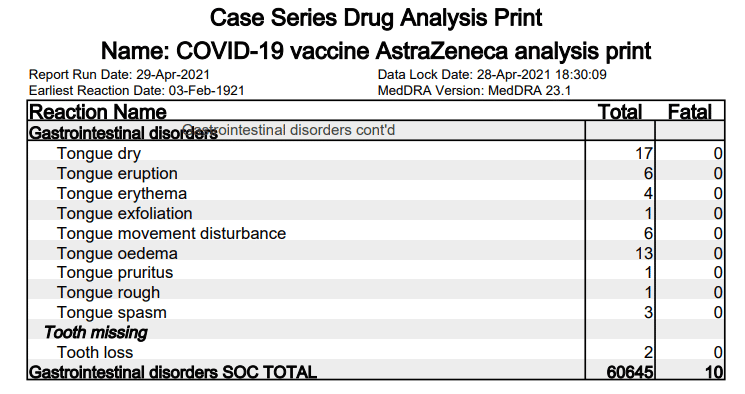The image size is (745, 394).
Task: Select the Tongue dry total value 17
Action: tap(644, 154)
